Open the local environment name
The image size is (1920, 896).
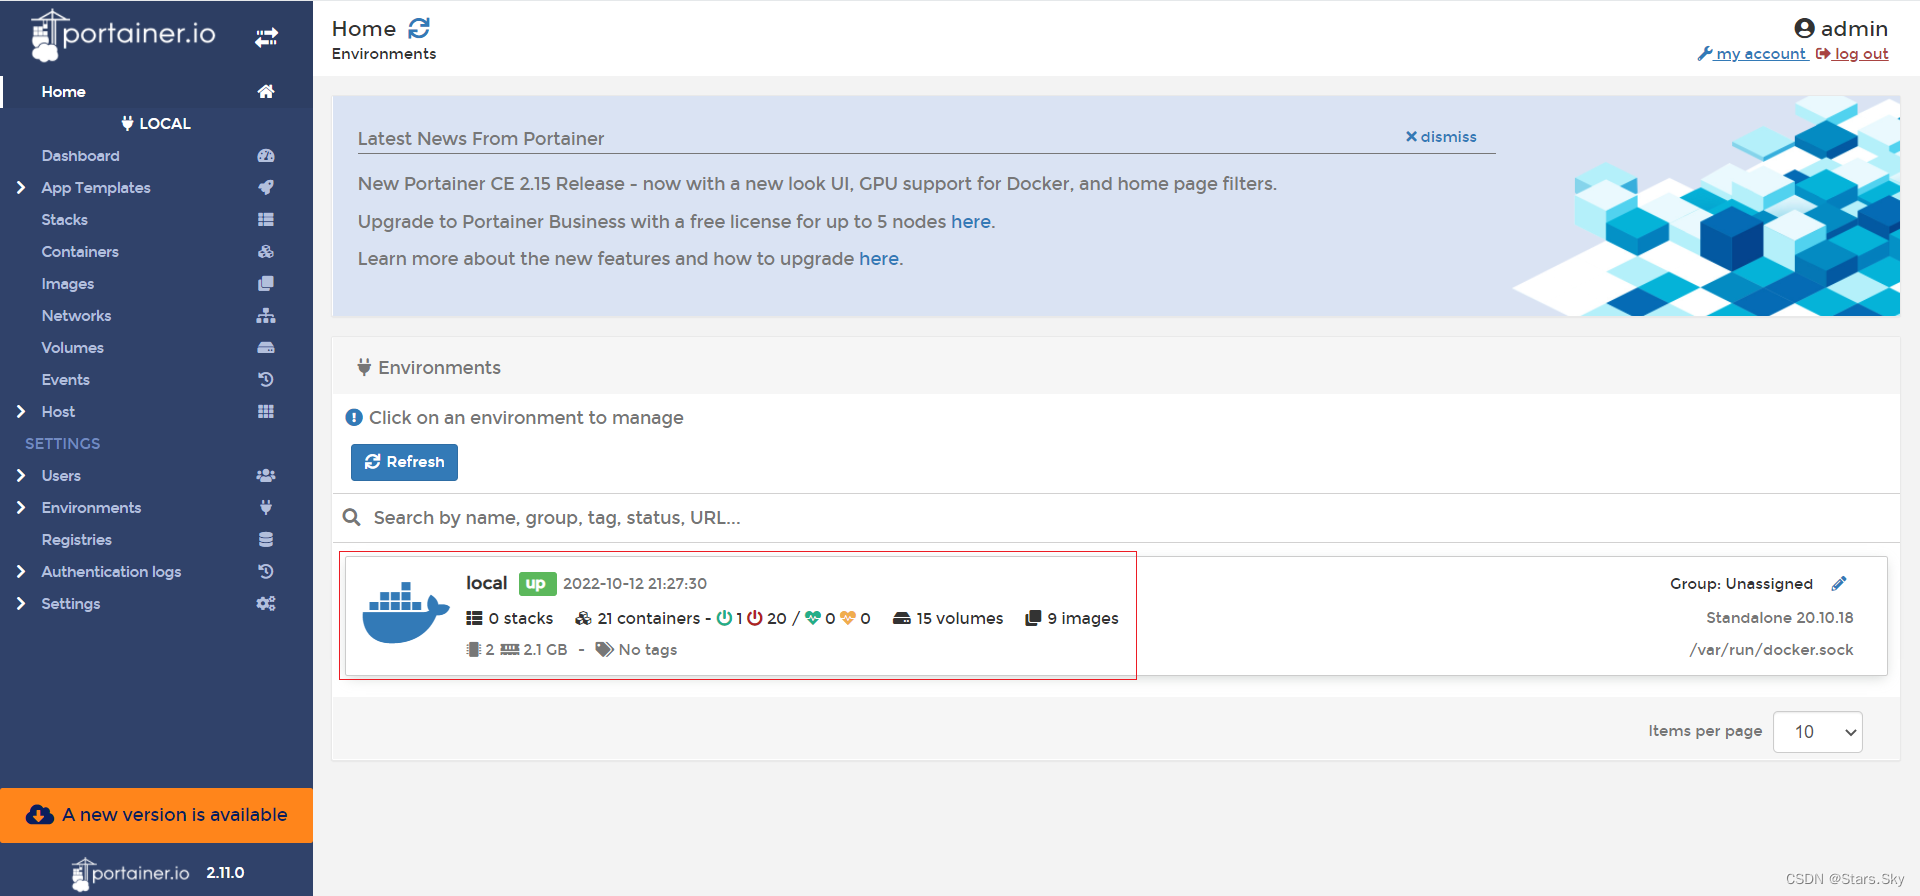click(x=486, y=583)
